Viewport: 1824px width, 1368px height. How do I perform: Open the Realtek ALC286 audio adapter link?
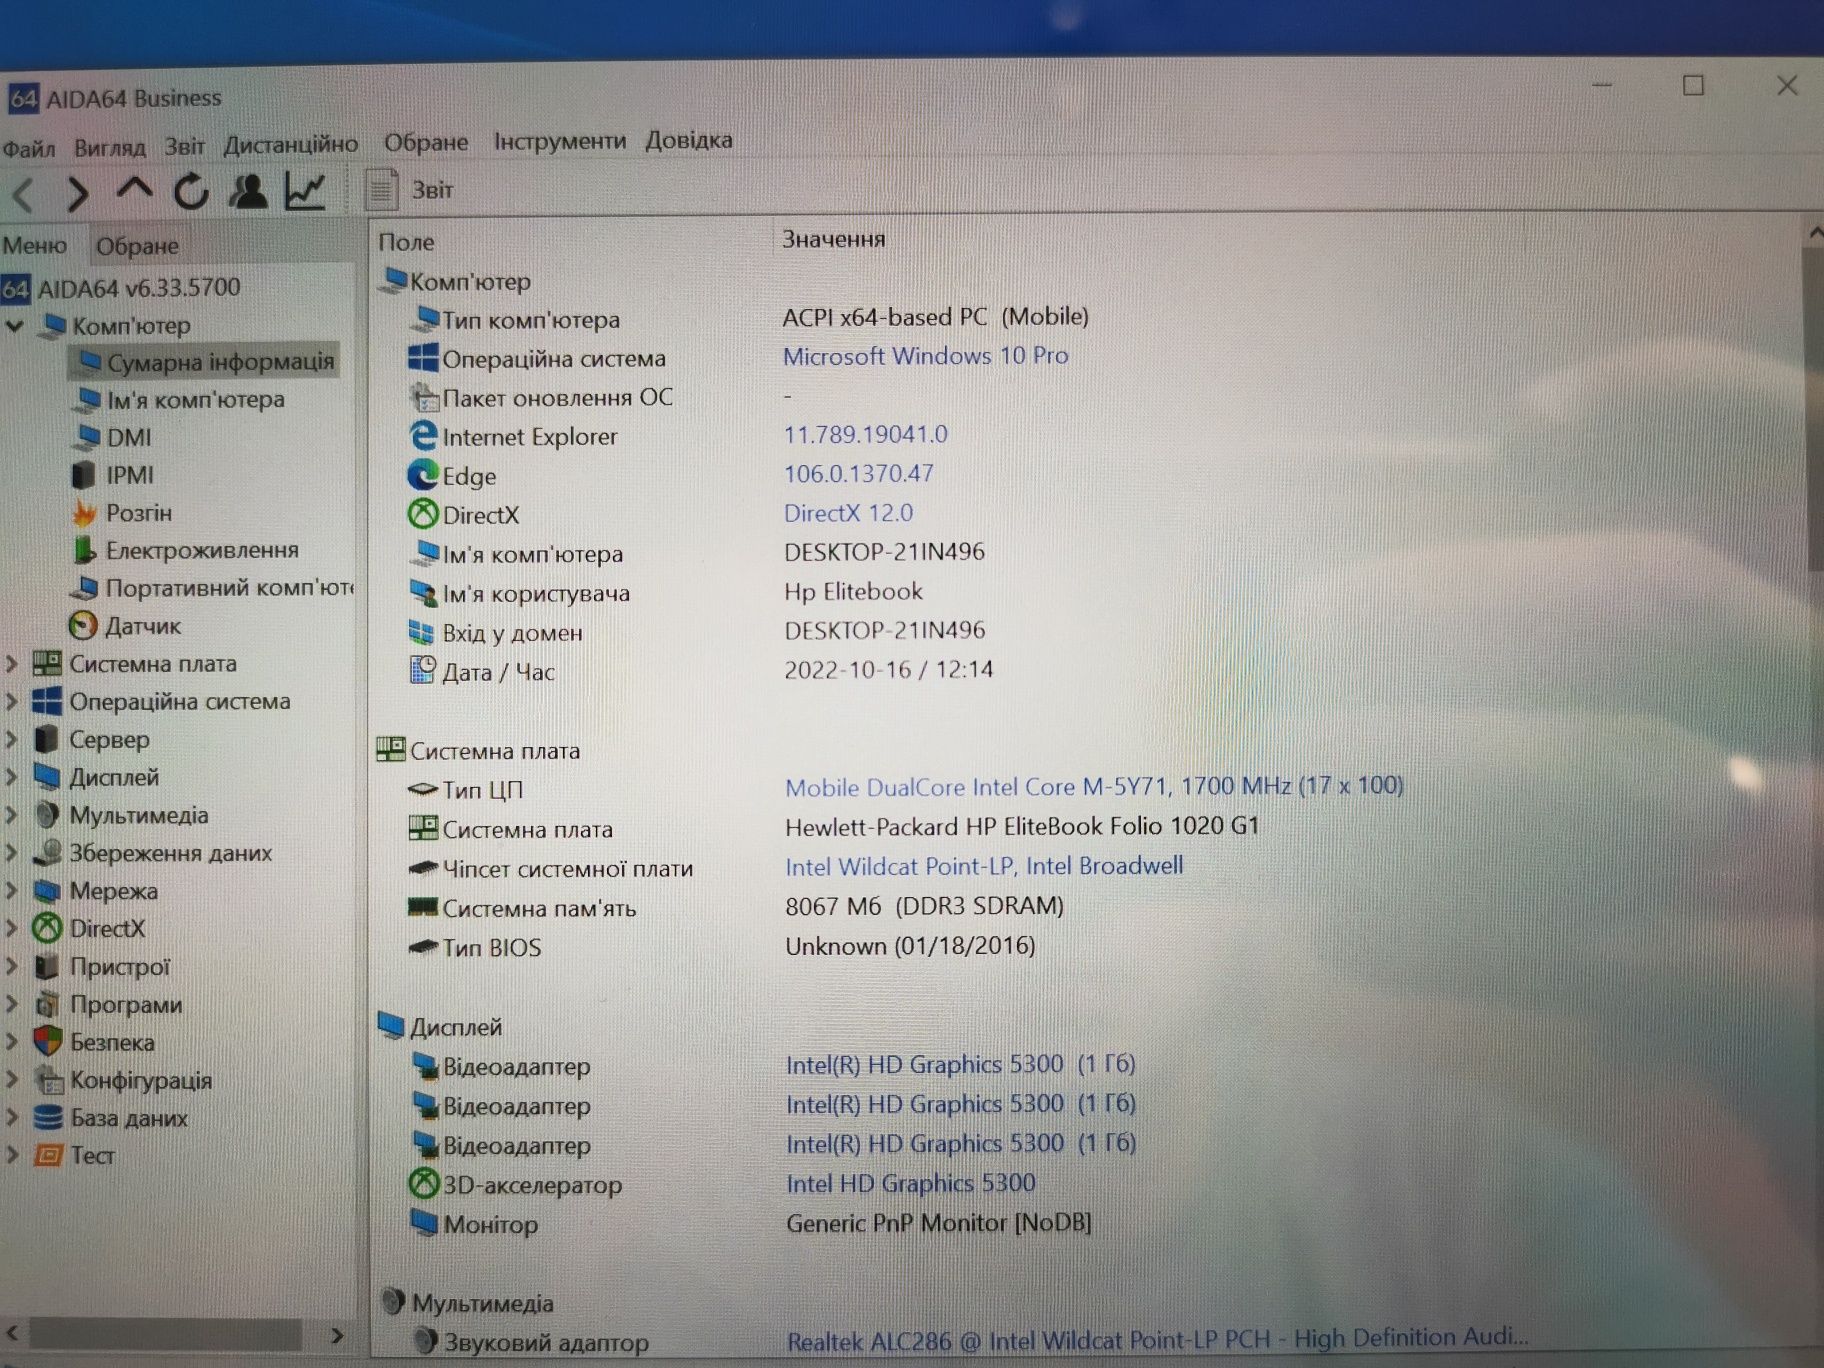pyautogui.click(x=1157, y=1340)
